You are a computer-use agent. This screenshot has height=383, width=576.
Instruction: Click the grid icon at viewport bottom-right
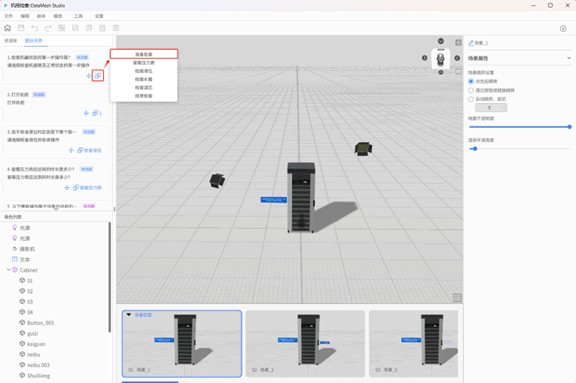[457, 298]
